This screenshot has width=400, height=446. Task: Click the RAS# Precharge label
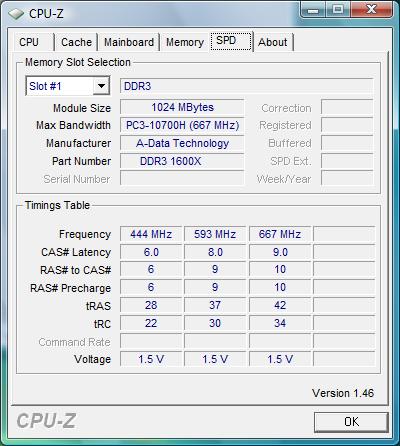coord(71,288)
